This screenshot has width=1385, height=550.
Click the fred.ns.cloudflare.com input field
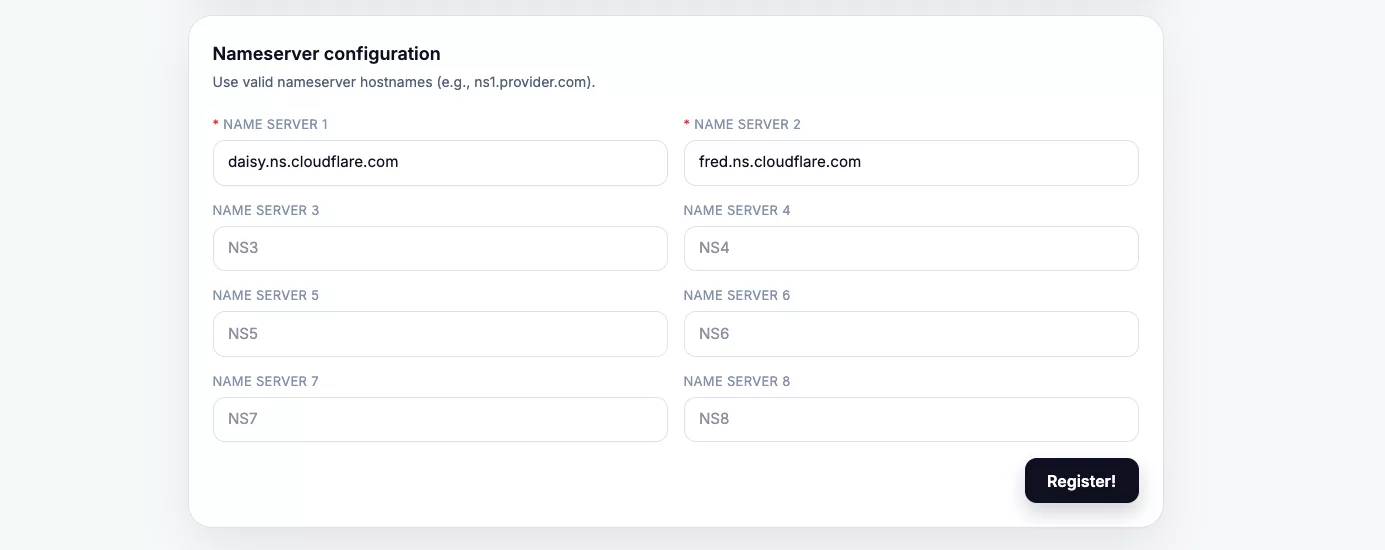coord(910,162)
